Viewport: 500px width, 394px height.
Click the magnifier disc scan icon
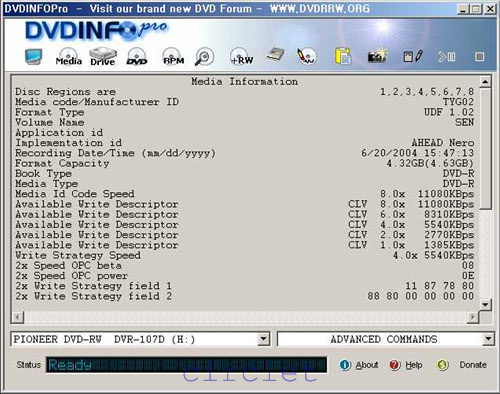pos(204,56)
